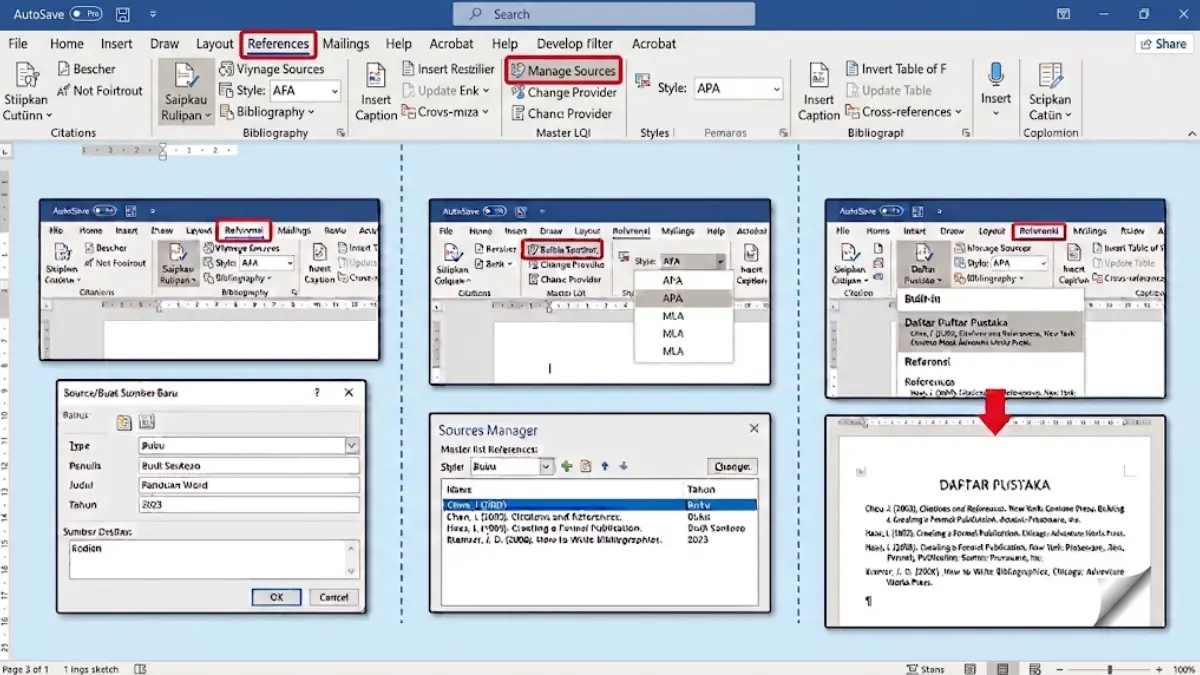Viewport: 1200px width, 675px height.
Task: Click the web layout view icon in status bar
Action: [1035, 668]
